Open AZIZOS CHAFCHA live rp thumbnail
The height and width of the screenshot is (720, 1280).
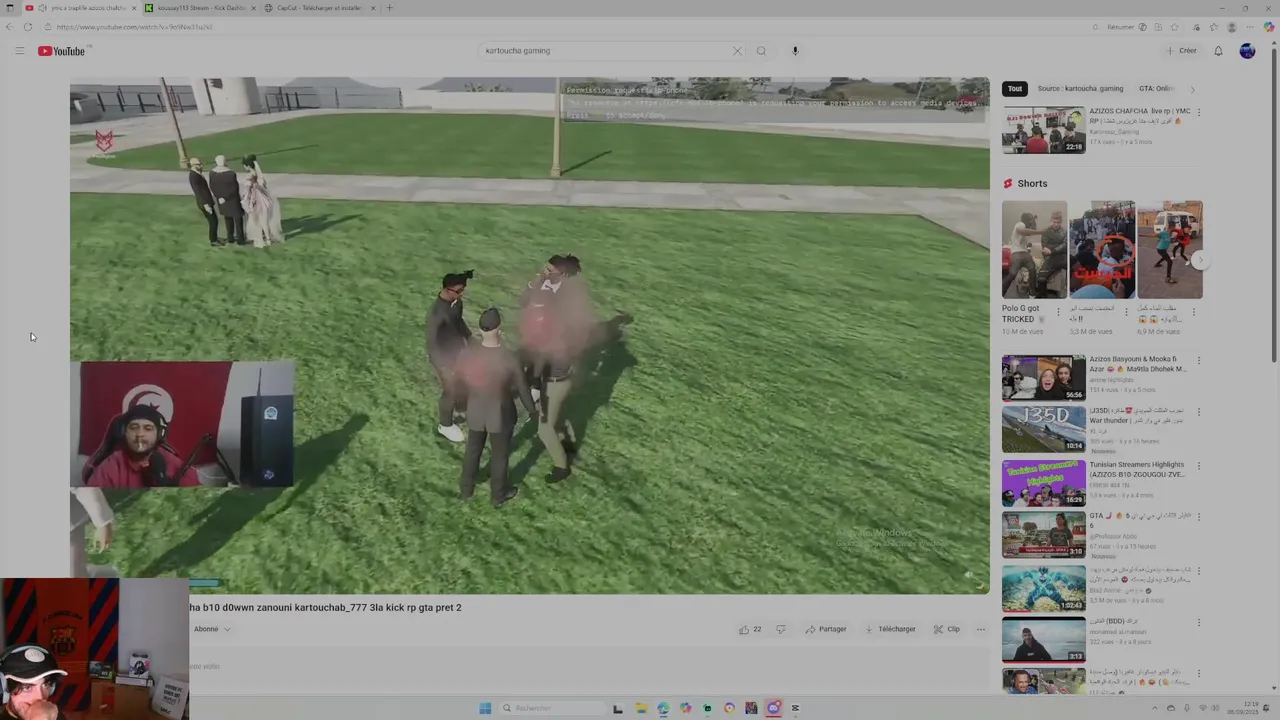point(1044,130)
